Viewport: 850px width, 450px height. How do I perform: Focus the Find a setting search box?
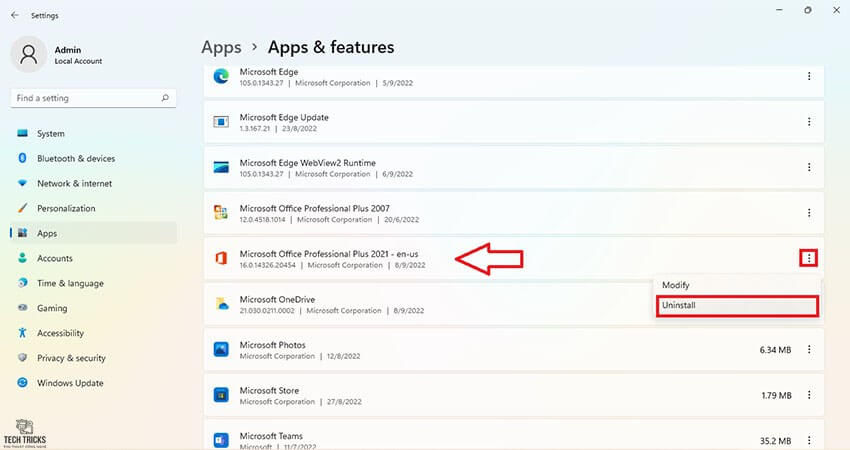(93, 98)
